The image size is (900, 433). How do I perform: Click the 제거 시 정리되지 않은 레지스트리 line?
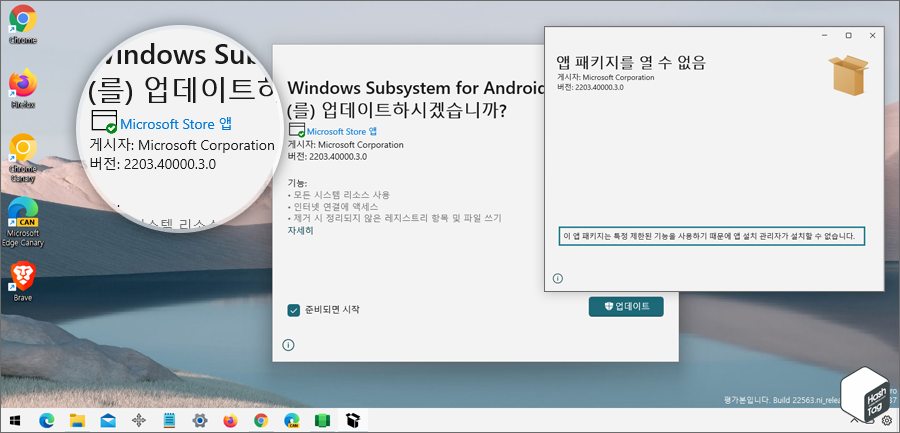[395, 218]
